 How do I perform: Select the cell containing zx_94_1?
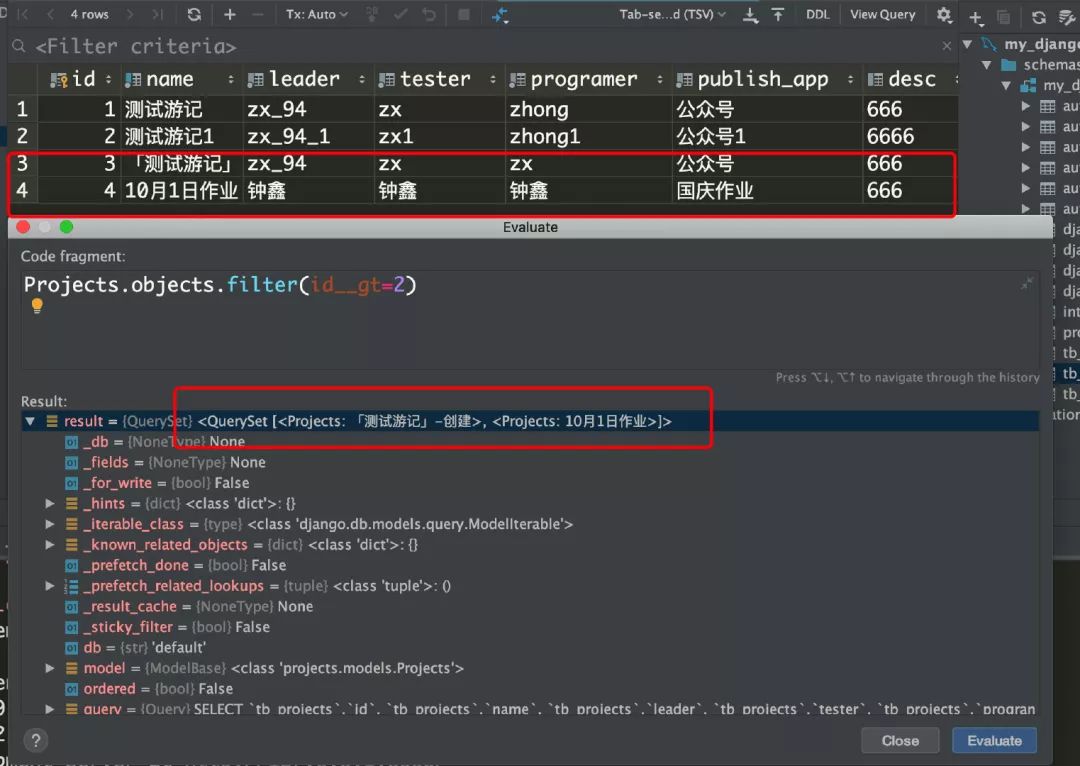point(308,136)
